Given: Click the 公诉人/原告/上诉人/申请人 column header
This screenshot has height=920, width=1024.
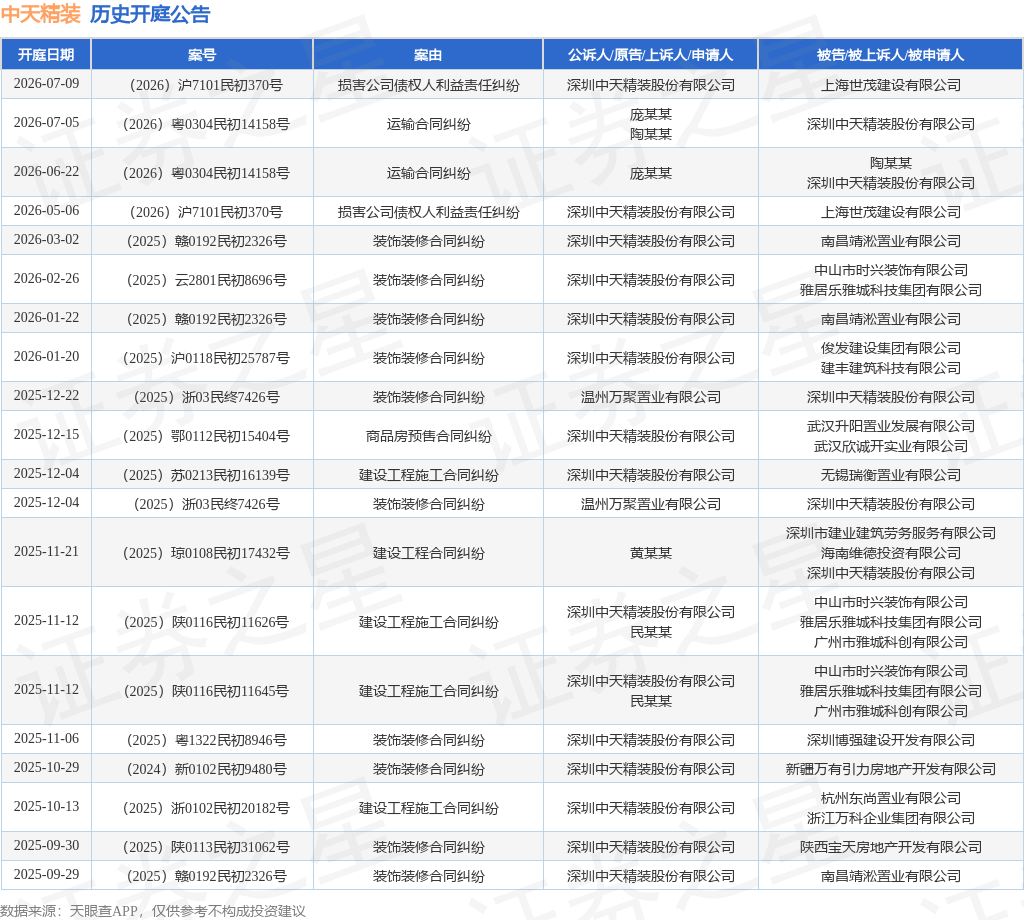Looking at the screenshot, I should tap(650, 55).
